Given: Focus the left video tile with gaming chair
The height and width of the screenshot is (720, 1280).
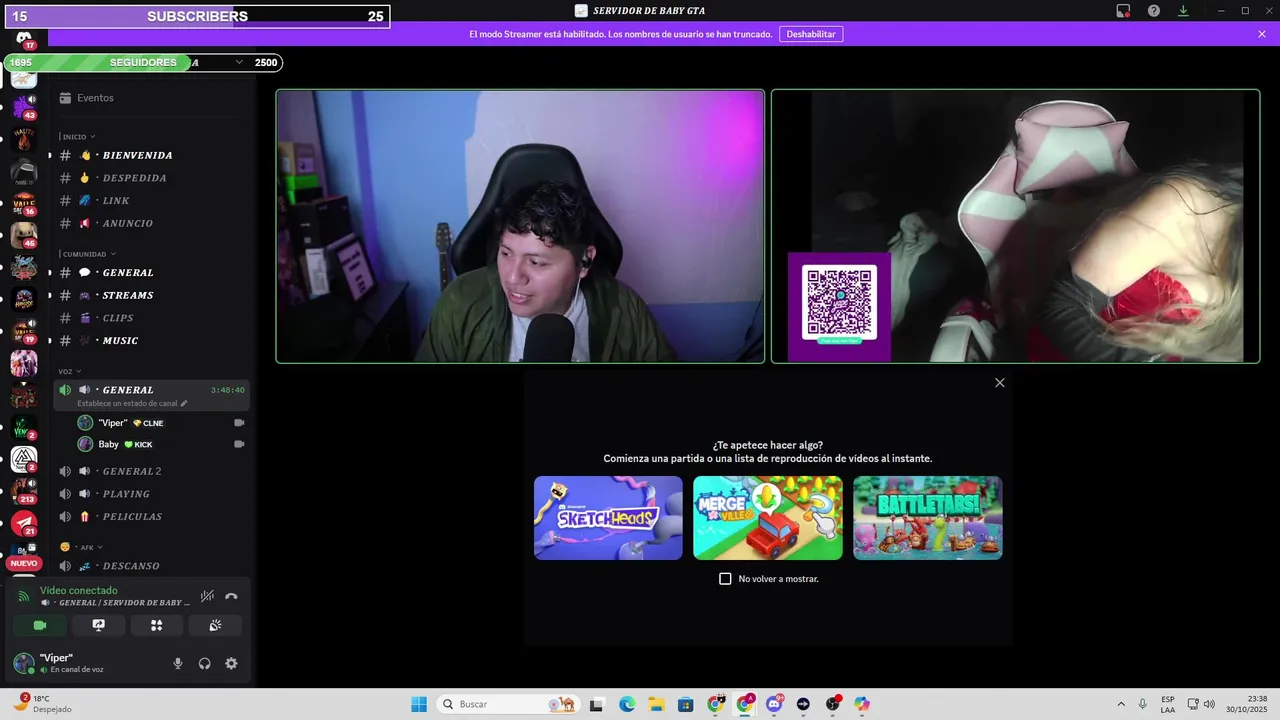Looking at the screenshot, I should (x=520, y=226).
